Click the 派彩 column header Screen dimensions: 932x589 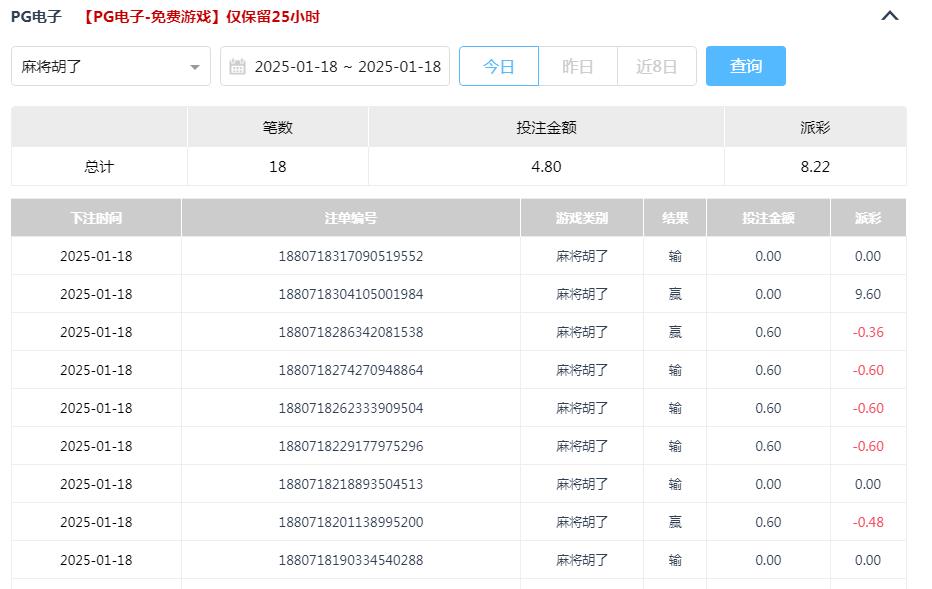pos(814,126)
